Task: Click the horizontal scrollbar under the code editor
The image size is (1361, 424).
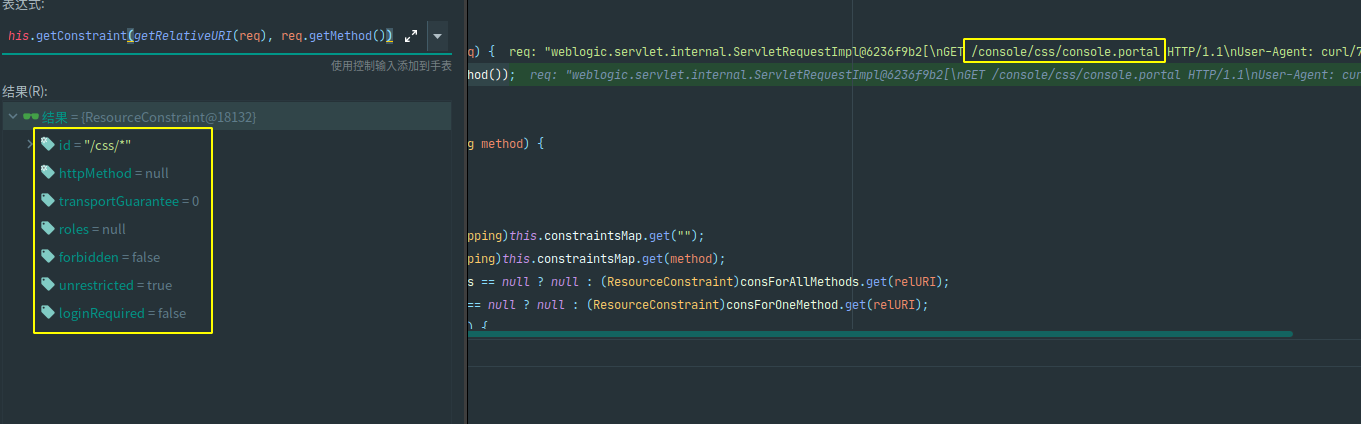Action: point(880,334)
